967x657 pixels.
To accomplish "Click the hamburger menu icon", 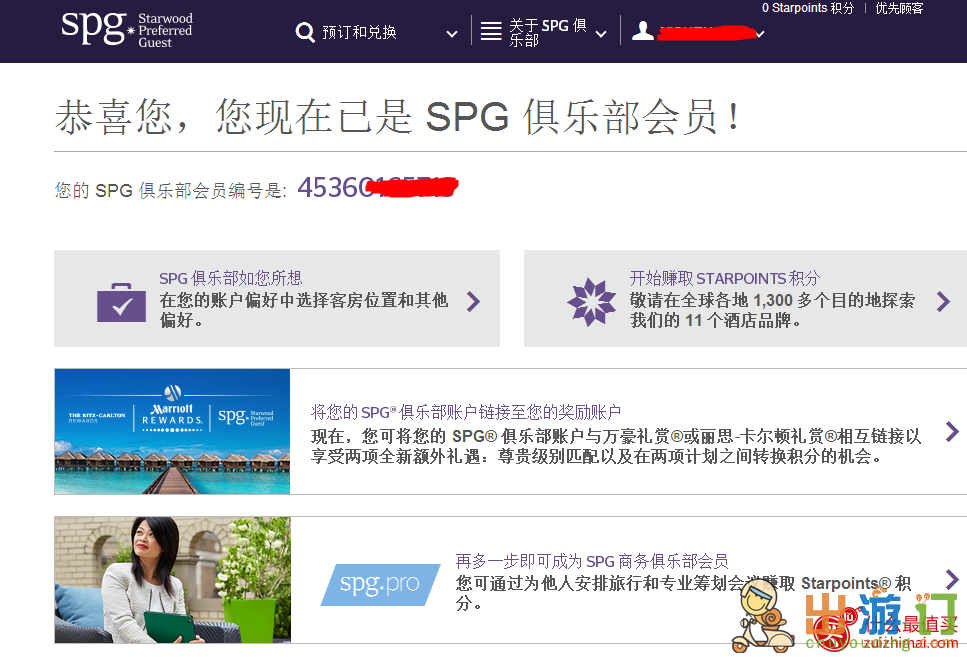I will pos(491,31).
